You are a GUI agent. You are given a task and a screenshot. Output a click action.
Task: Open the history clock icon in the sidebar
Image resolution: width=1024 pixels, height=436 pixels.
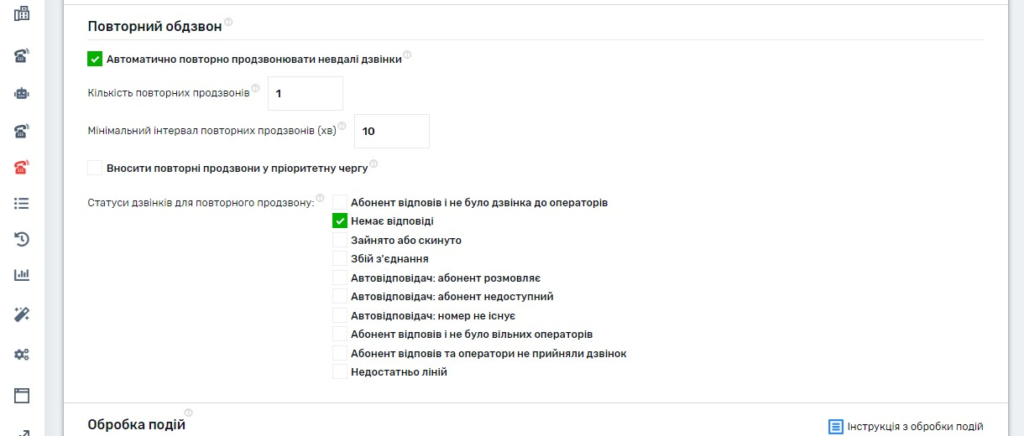click(x=21, y=239)
